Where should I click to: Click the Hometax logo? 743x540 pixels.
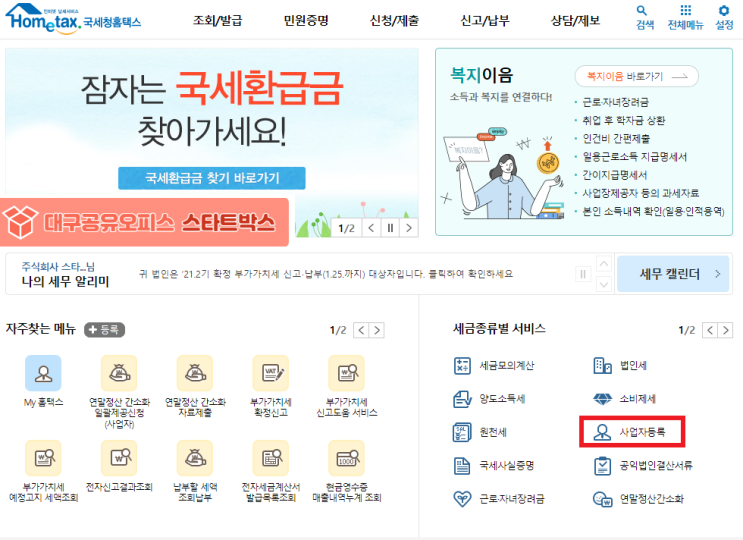tap(73, 19)
